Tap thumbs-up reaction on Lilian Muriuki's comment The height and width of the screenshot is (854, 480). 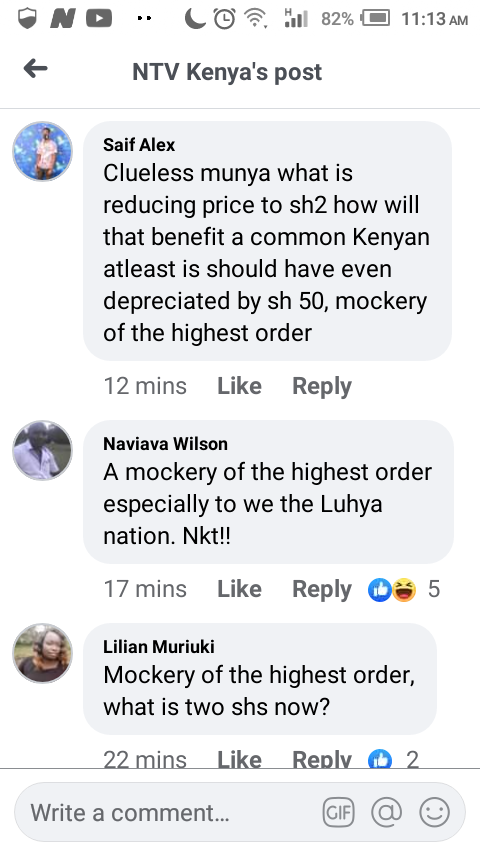point(380,759)
